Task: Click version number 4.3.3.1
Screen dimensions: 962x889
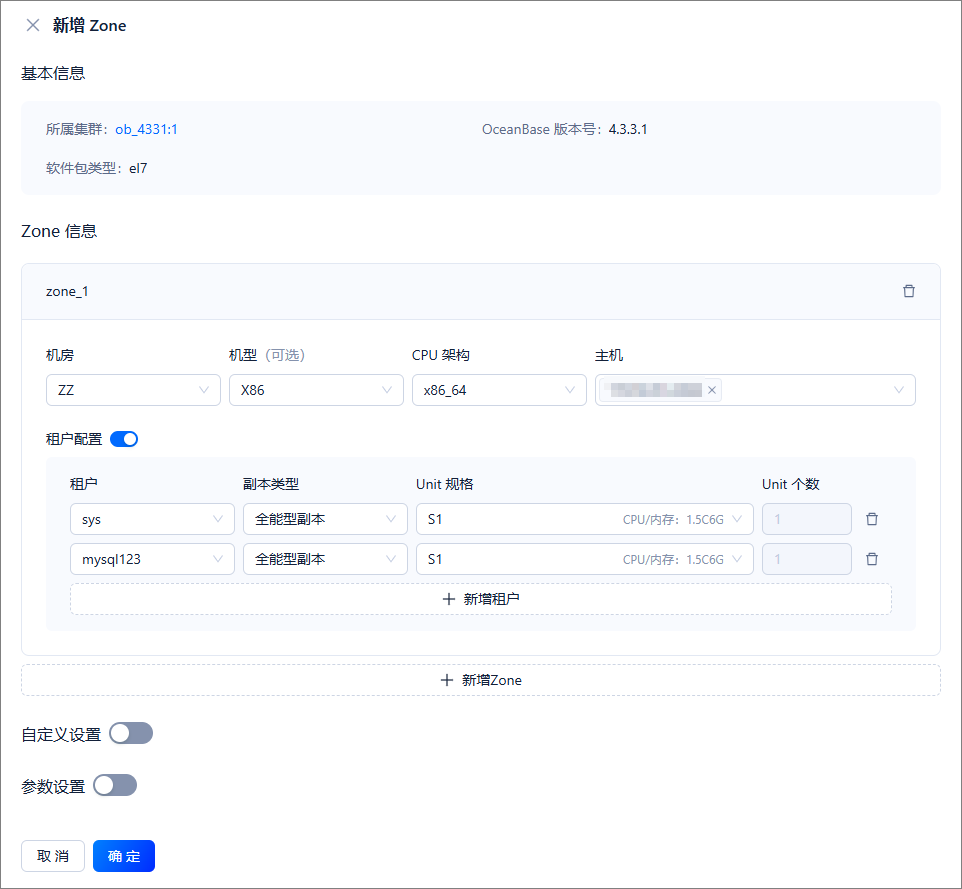Action: pos(628,129)
